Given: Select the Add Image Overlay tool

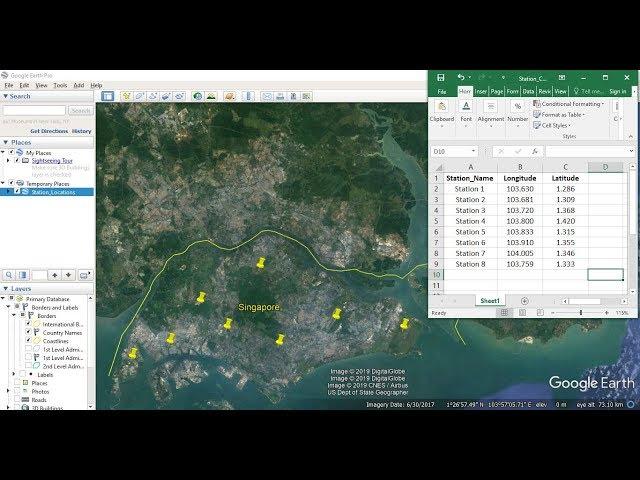Looking at the screenshot, I should click(166, 96).
